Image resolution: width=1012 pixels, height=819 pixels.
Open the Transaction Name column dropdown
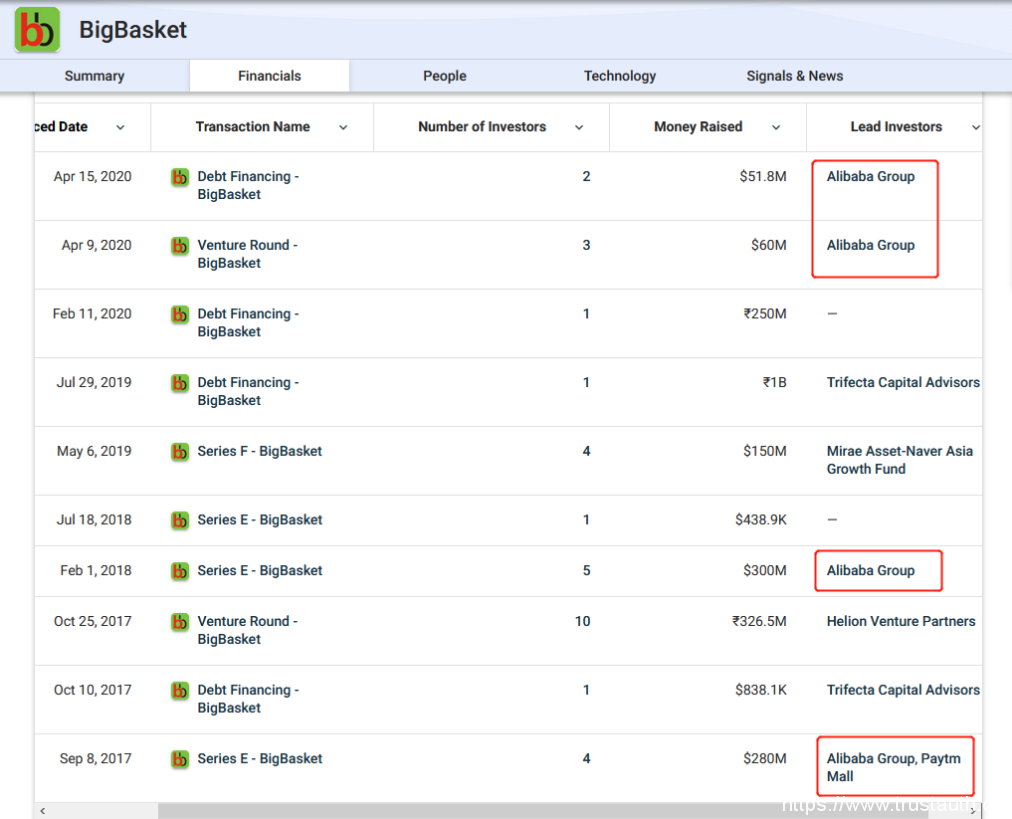[343, 127]
